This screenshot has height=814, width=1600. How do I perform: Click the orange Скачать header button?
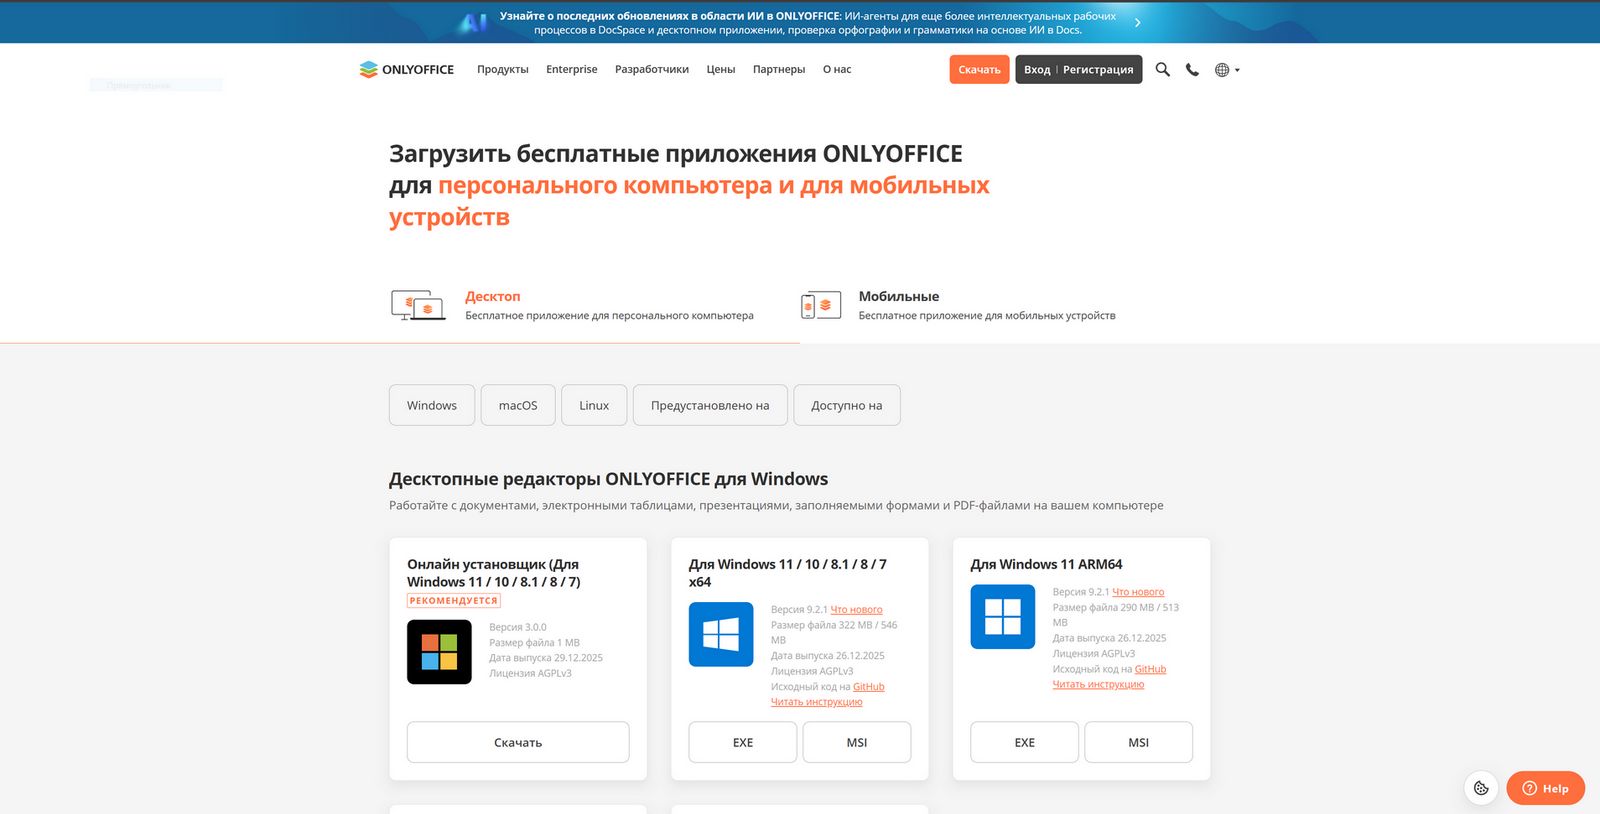coord(979,69)
